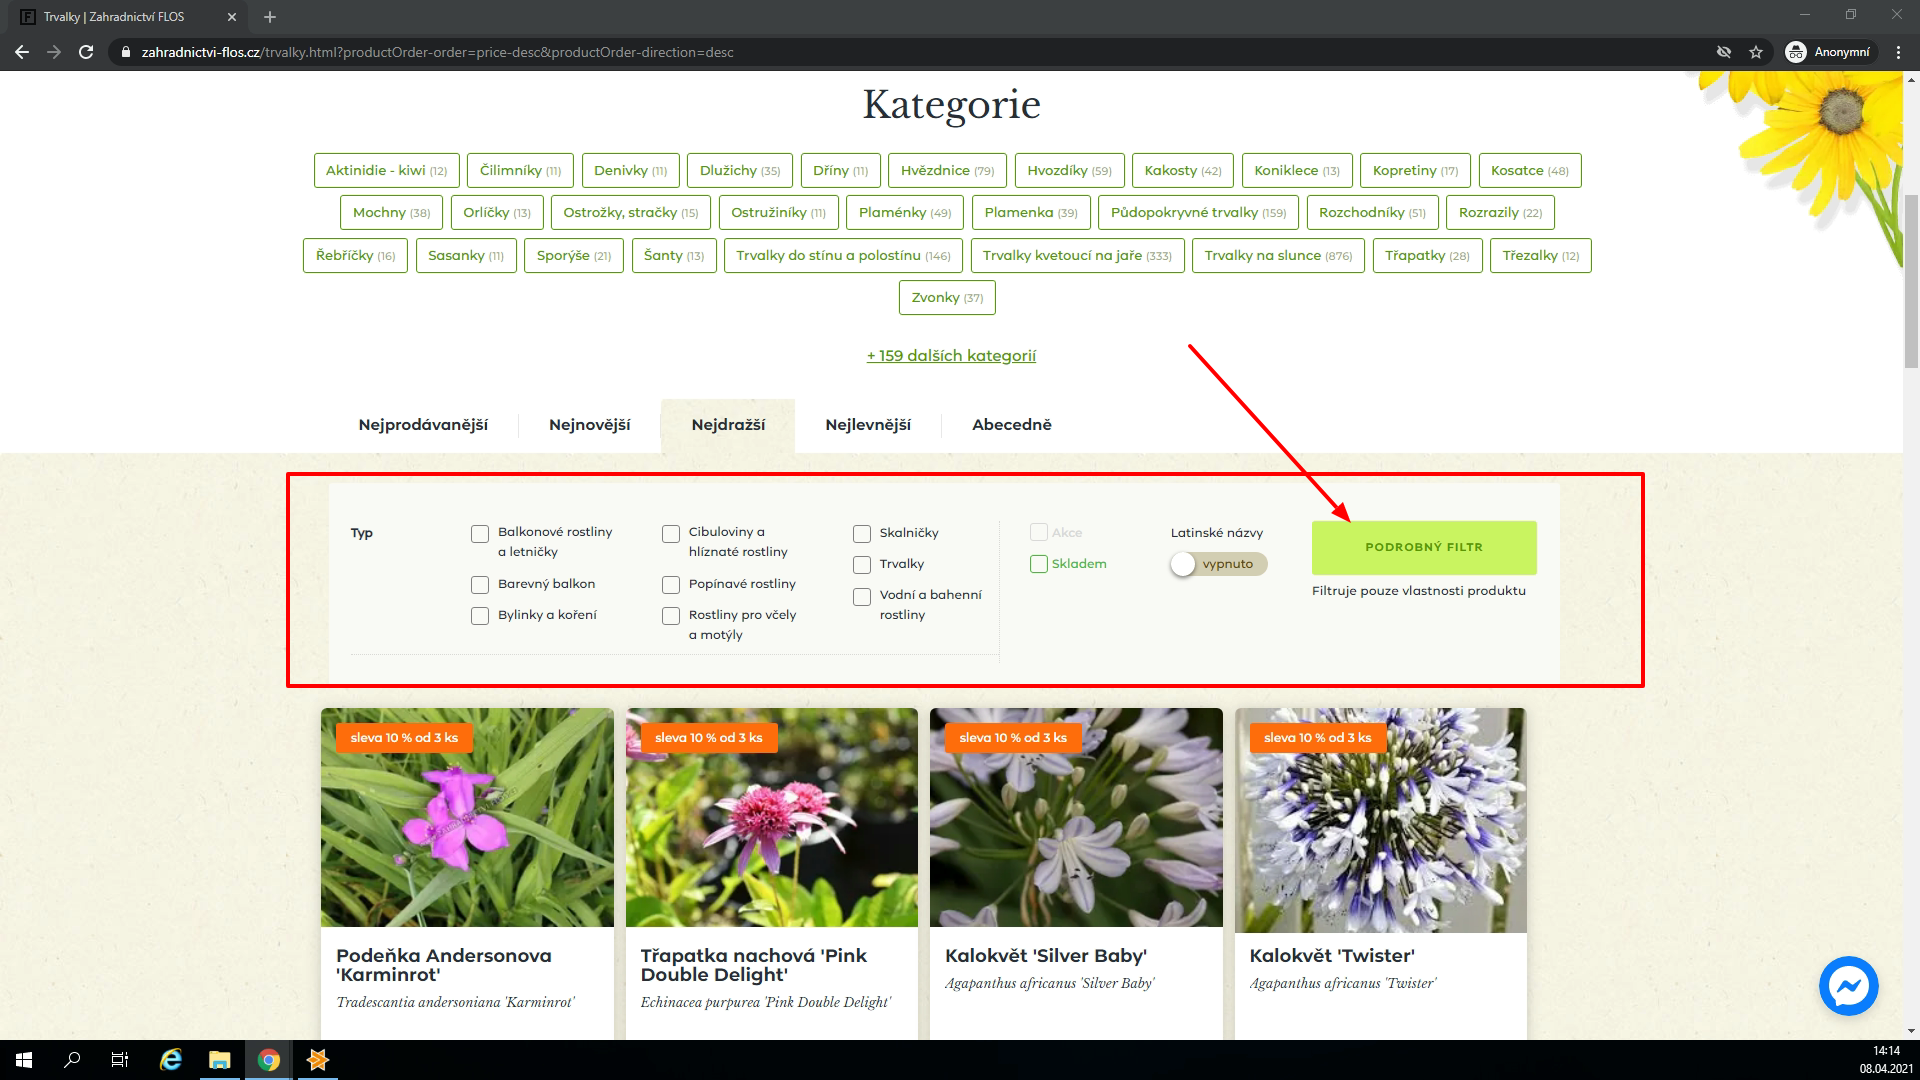Click the browser forward arrow
This screenshot has width=1920, height=1080.
click(54, 52)
